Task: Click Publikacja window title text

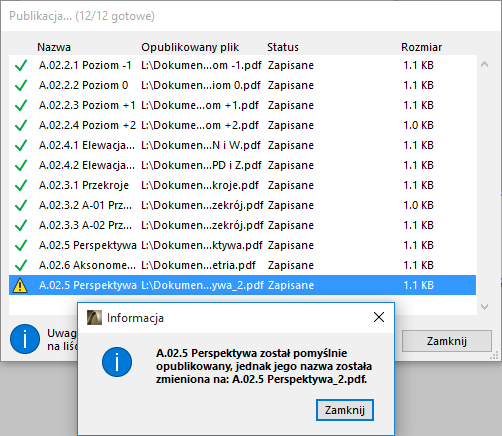Action: pos(82,16)
